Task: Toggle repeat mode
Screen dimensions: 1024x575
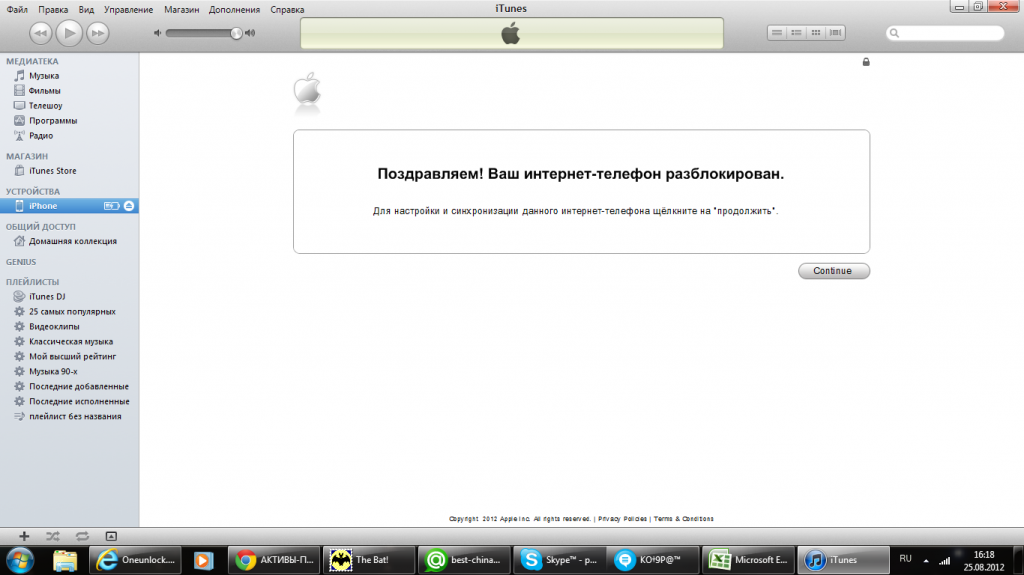Action: coord(81,536)
